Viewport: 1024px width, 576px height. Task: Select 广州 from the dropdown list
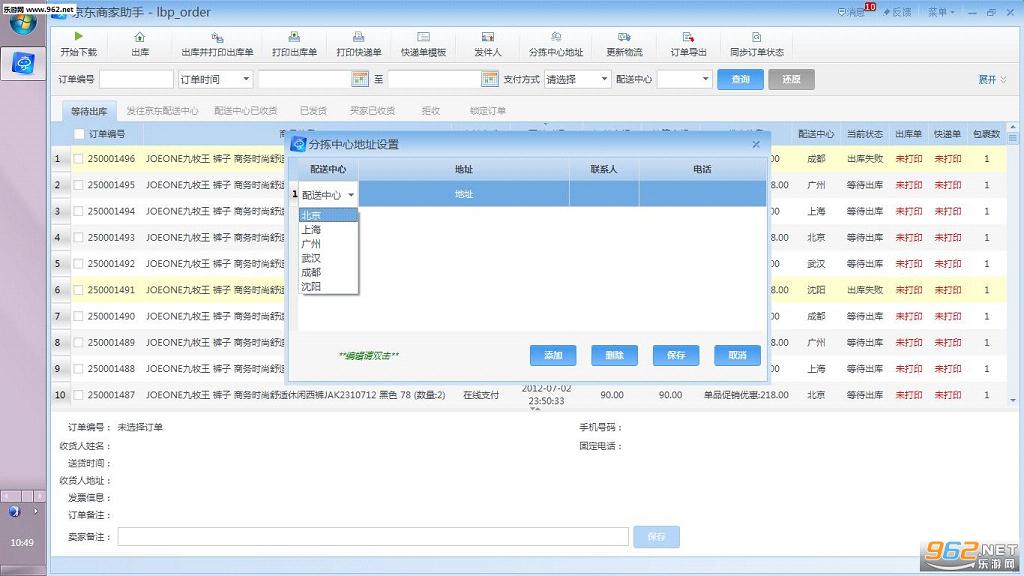(328, 244)
